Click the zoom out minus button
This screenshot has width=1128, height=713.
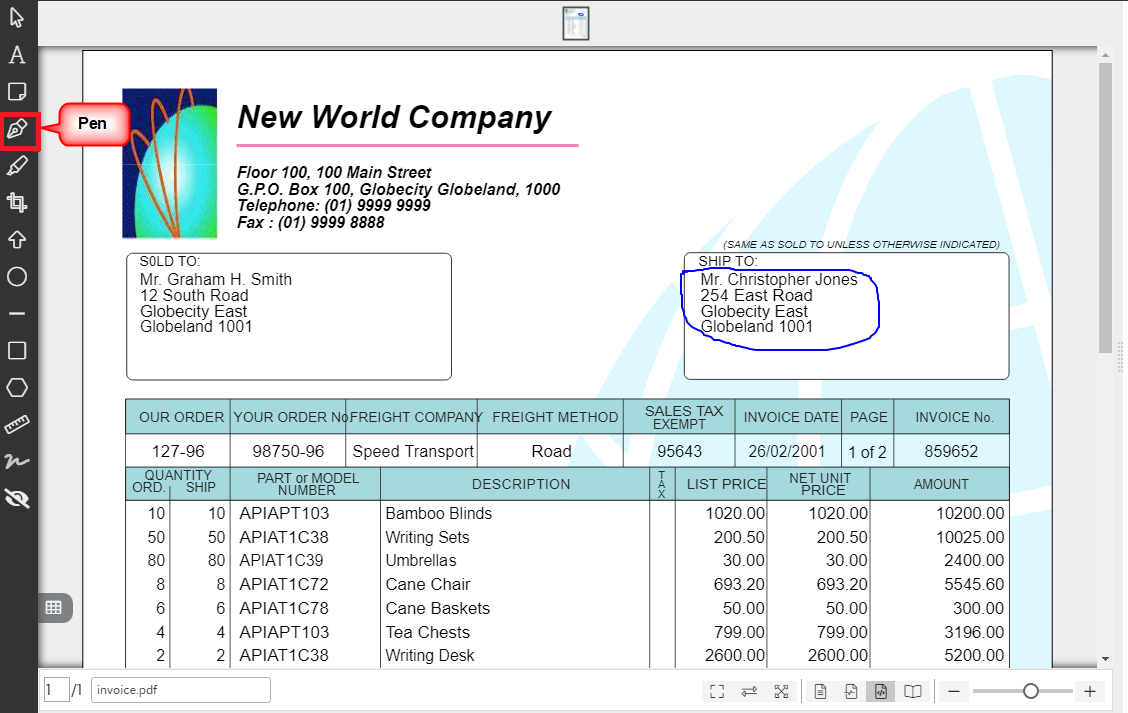click(954, 691)
